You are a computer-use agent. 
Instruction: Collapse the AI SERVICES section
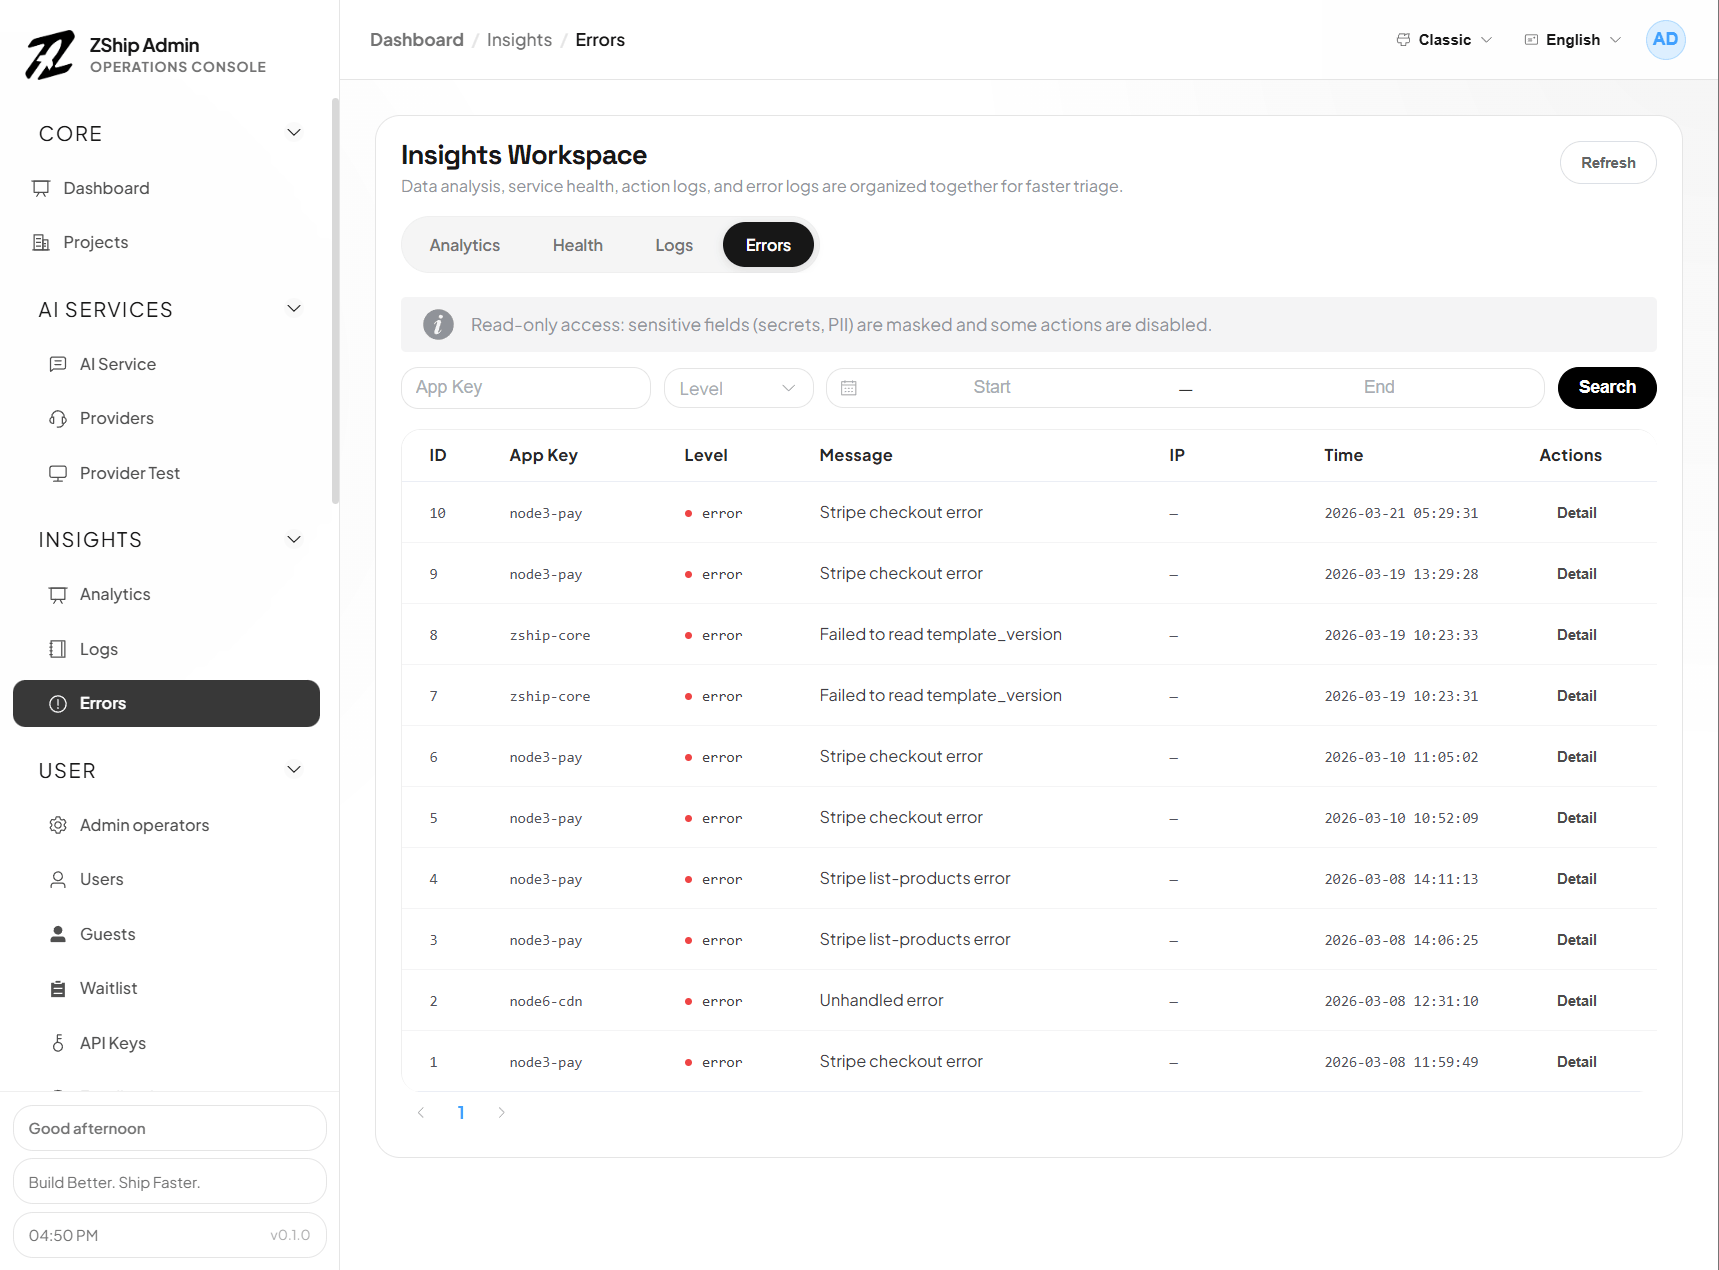(x=294, y=309)
